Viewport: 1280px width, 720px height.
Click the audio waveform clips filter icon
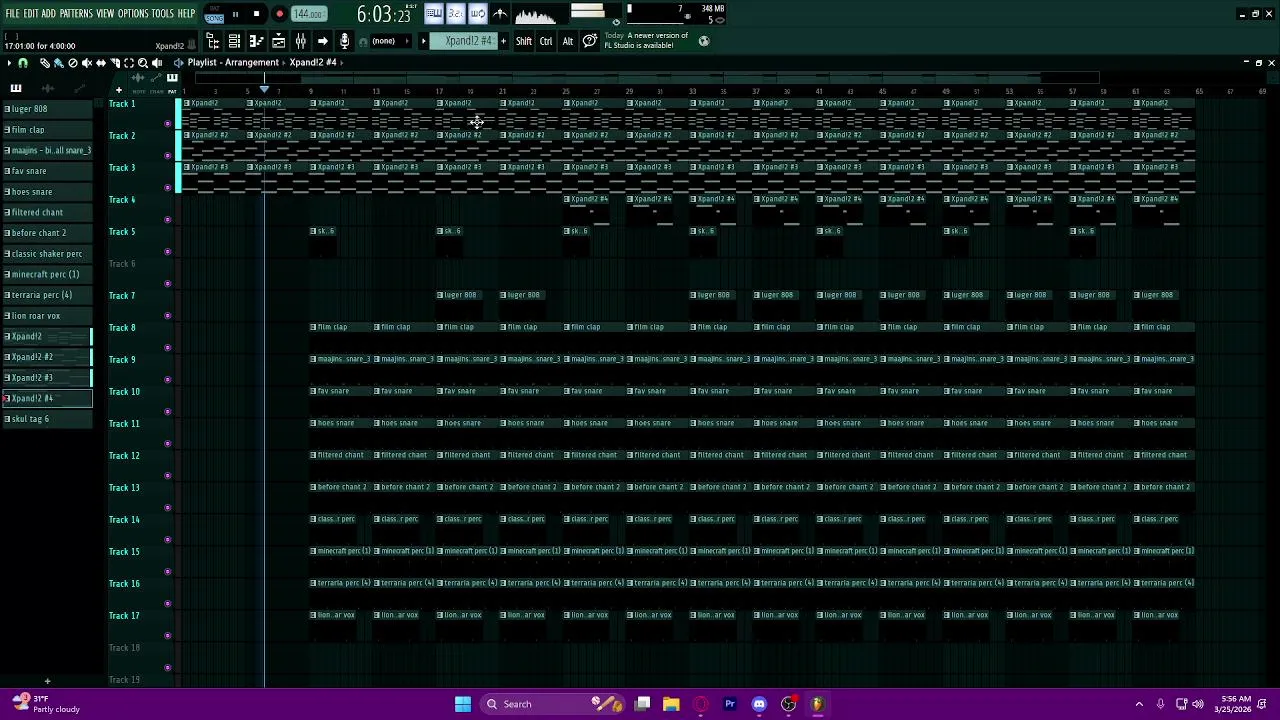48,88
